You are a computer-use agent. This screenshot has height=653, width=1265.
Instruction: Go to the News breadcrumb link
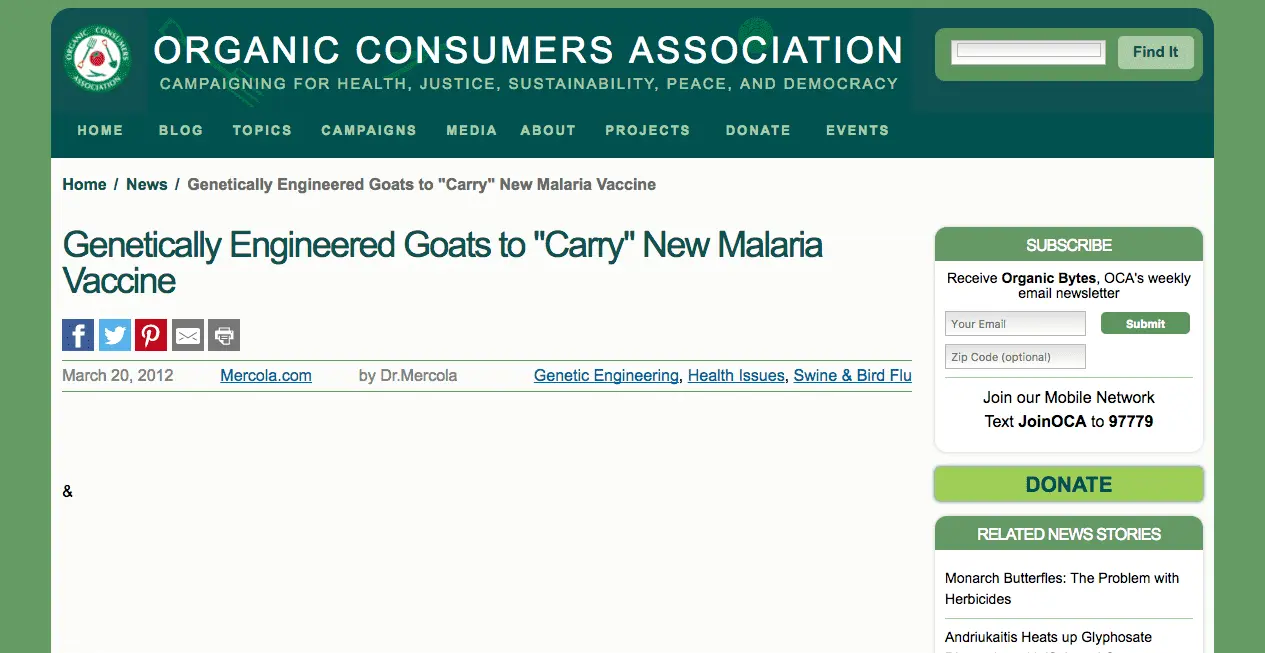pyautogui.click(x=147, y=184)
